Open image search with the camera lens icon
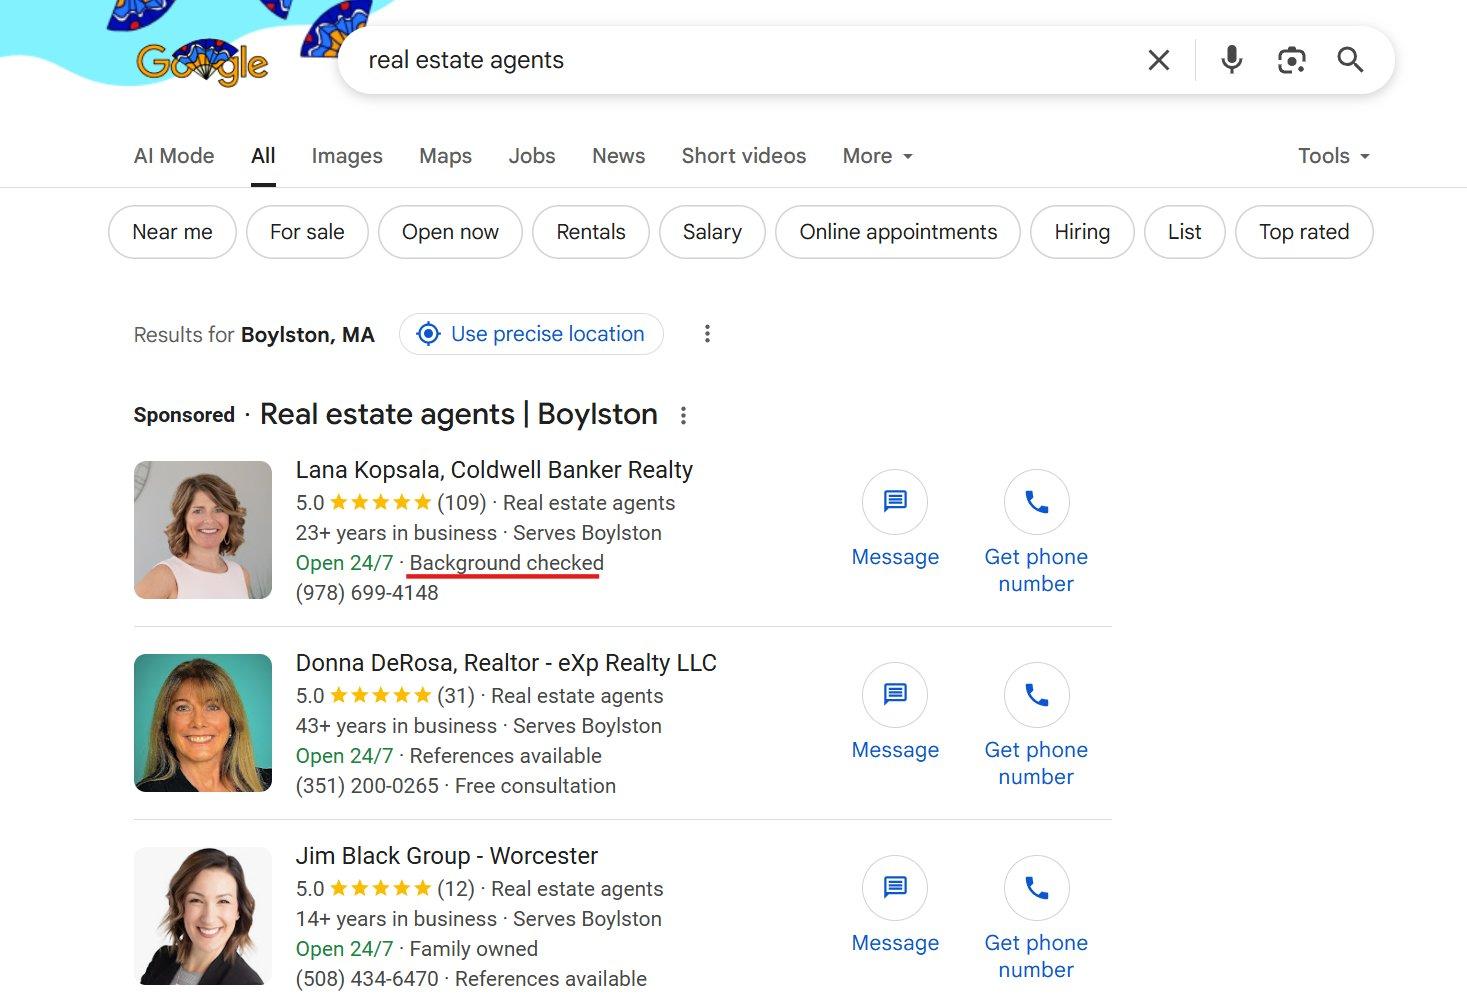The width and height of the screenshot is (1467, 994). click(x=1291, y=60)
